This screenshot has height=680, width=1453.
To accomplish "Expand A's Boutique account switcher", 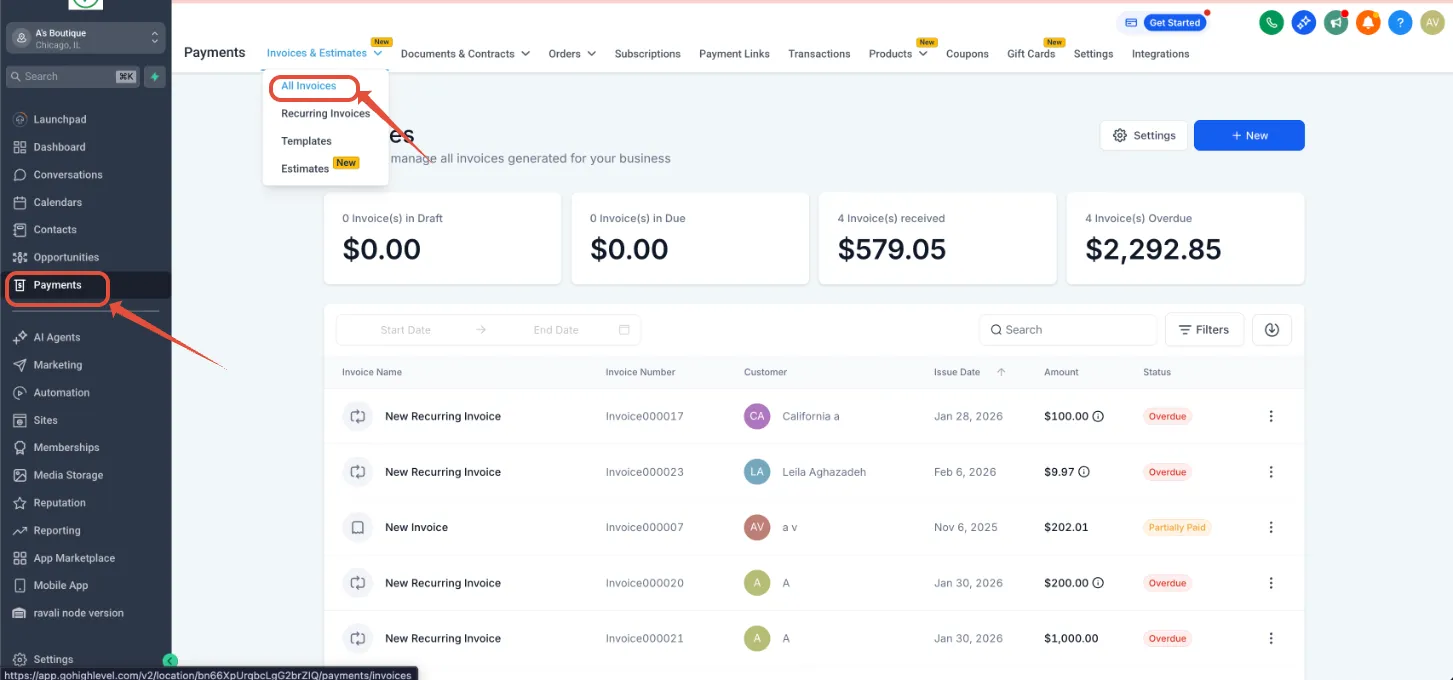I will pos(85,39).
